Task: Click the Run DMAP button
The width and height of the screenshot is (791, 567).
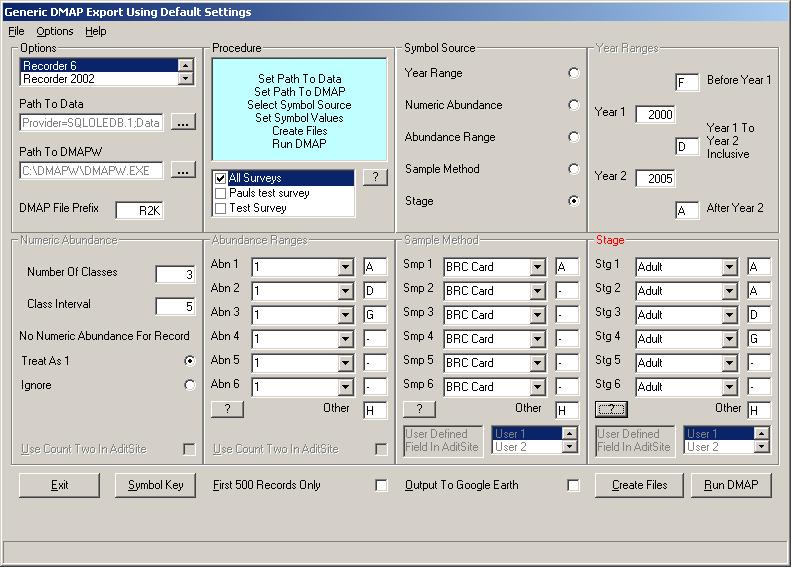Action: (x=731, y=485)
